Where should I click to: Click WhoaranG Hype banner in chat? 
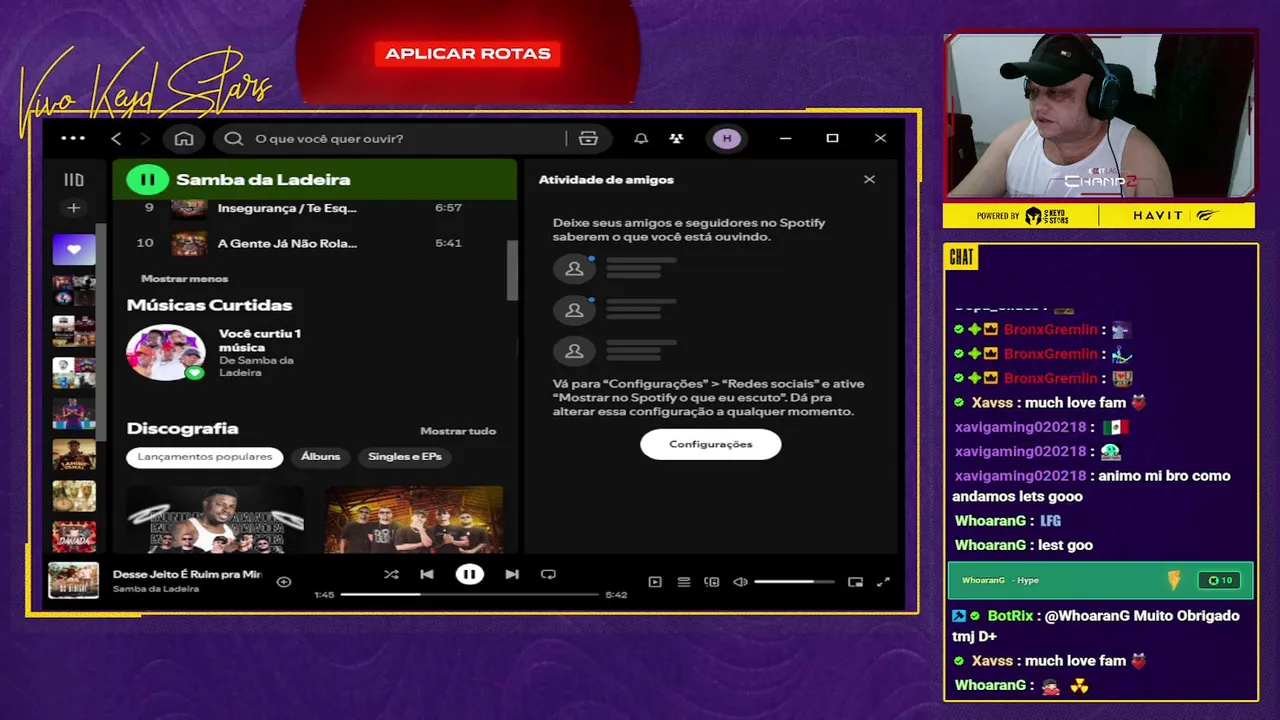1099,580
